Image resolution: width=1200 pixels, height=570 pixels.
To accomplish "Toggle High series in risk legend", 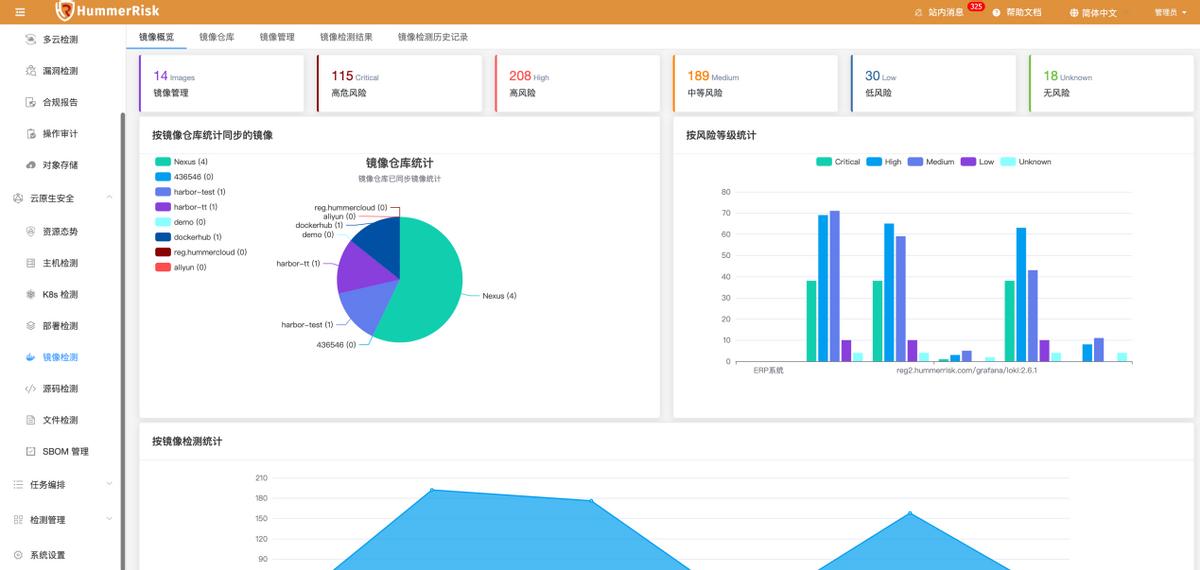I will [x=884, y=162].
